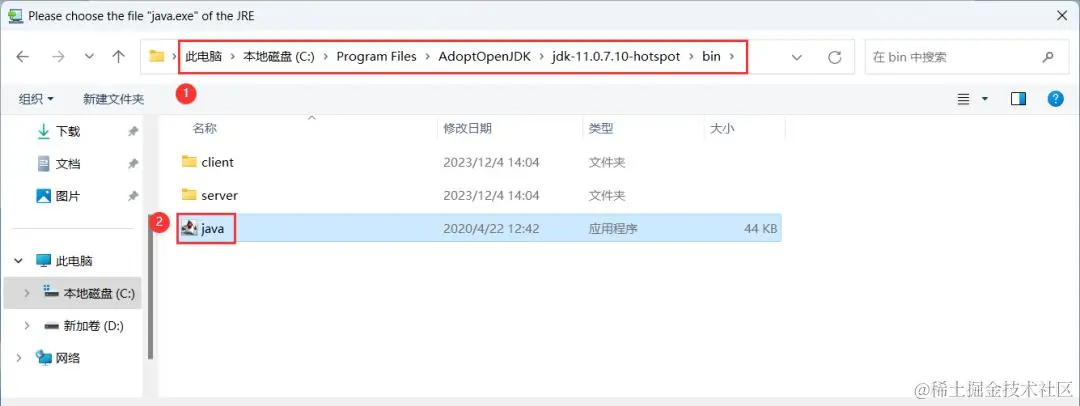The height and width of the screenshot is (406, 1080).
Task: Go back with the left arrow
Action: point(23,57)
